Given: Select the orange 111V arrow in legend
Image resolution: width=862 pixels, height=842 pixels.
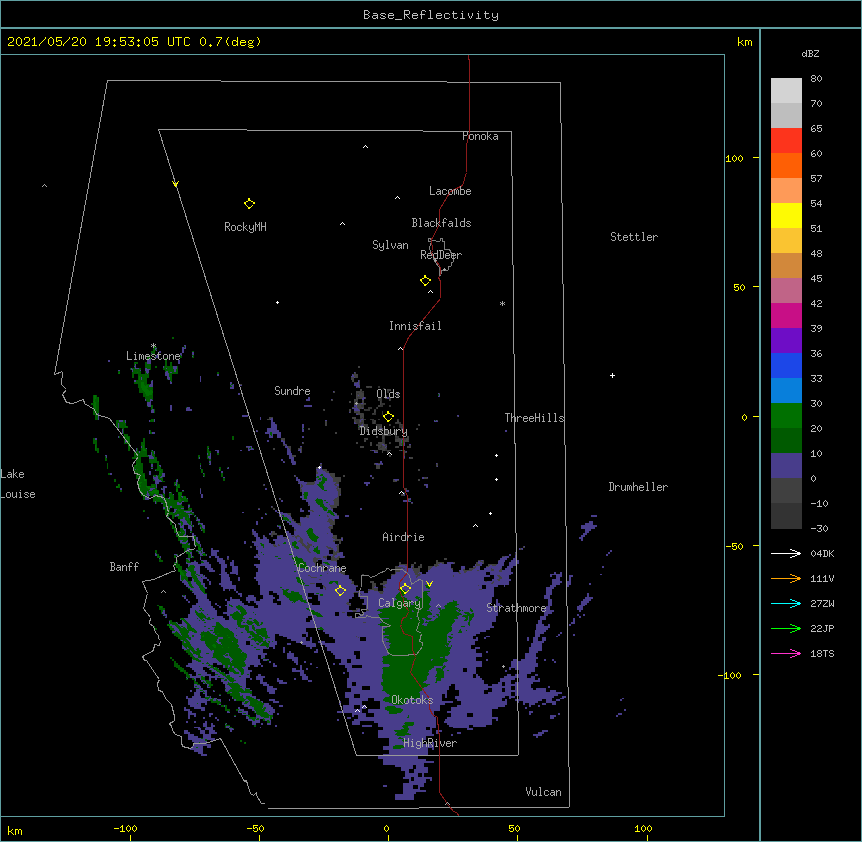Looking at the screenshot, I should click(786, 578).
